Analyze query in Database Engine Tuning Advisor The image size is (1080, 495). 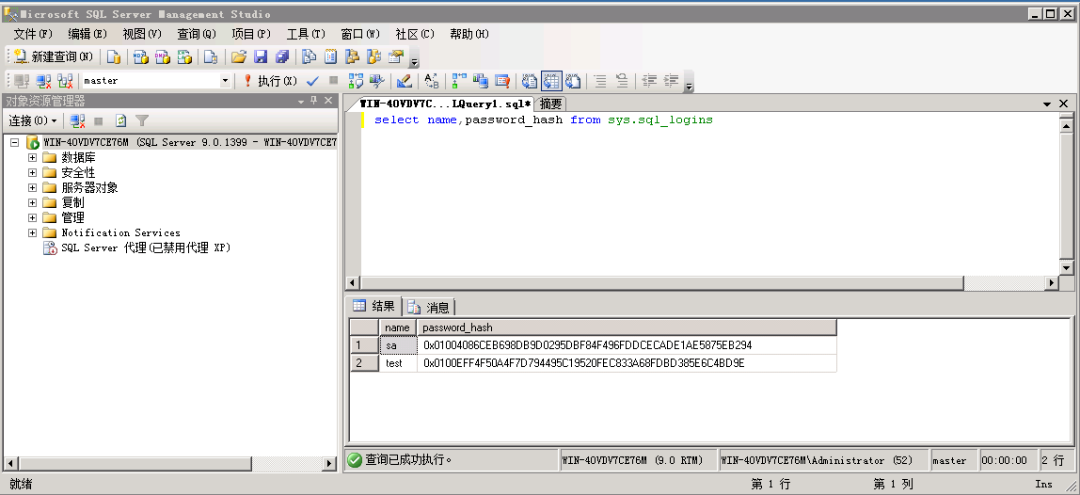tap(377, 81)
